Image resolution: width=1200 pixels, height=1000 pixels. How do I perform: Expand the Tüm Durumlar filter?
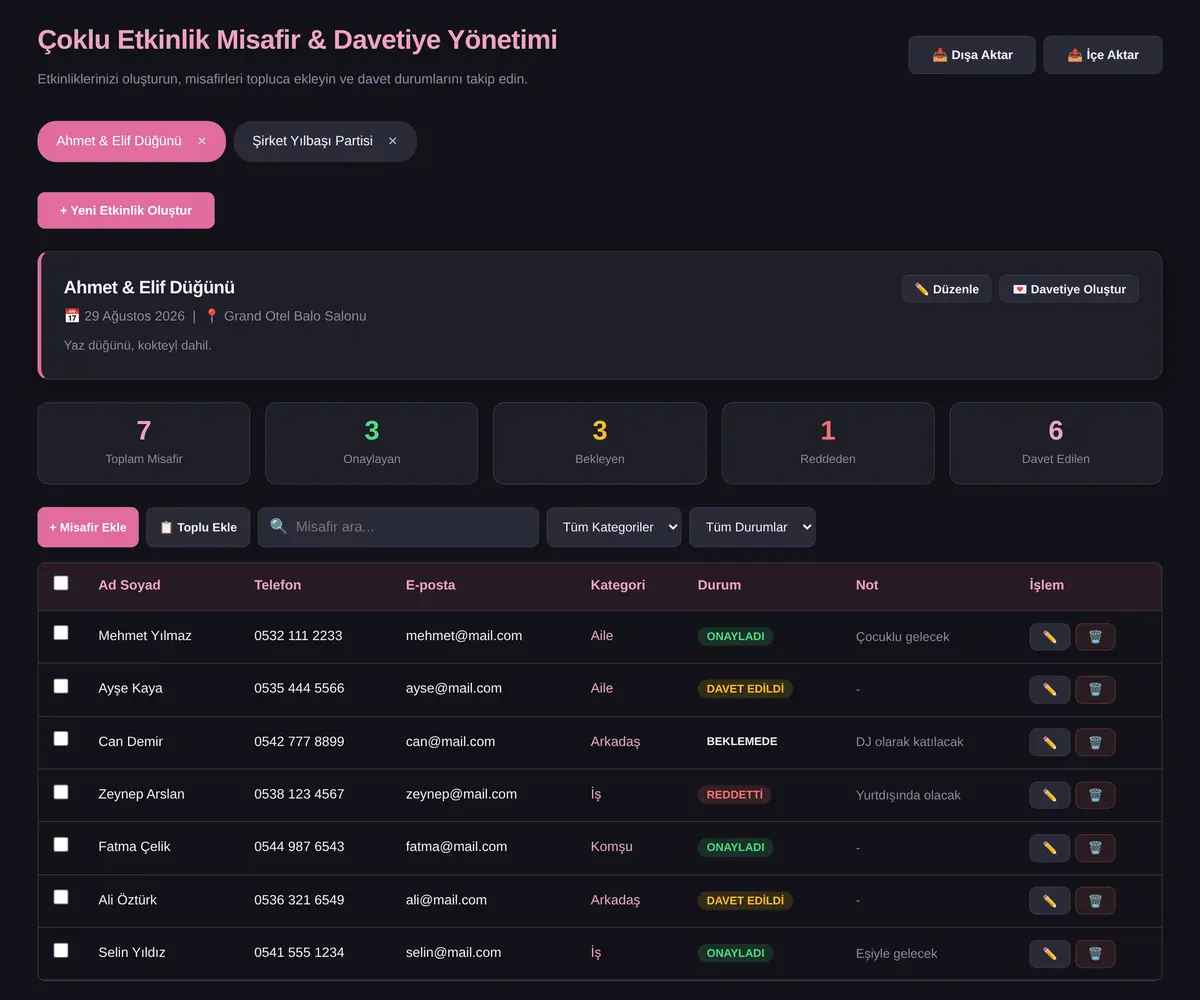(752, 527)
